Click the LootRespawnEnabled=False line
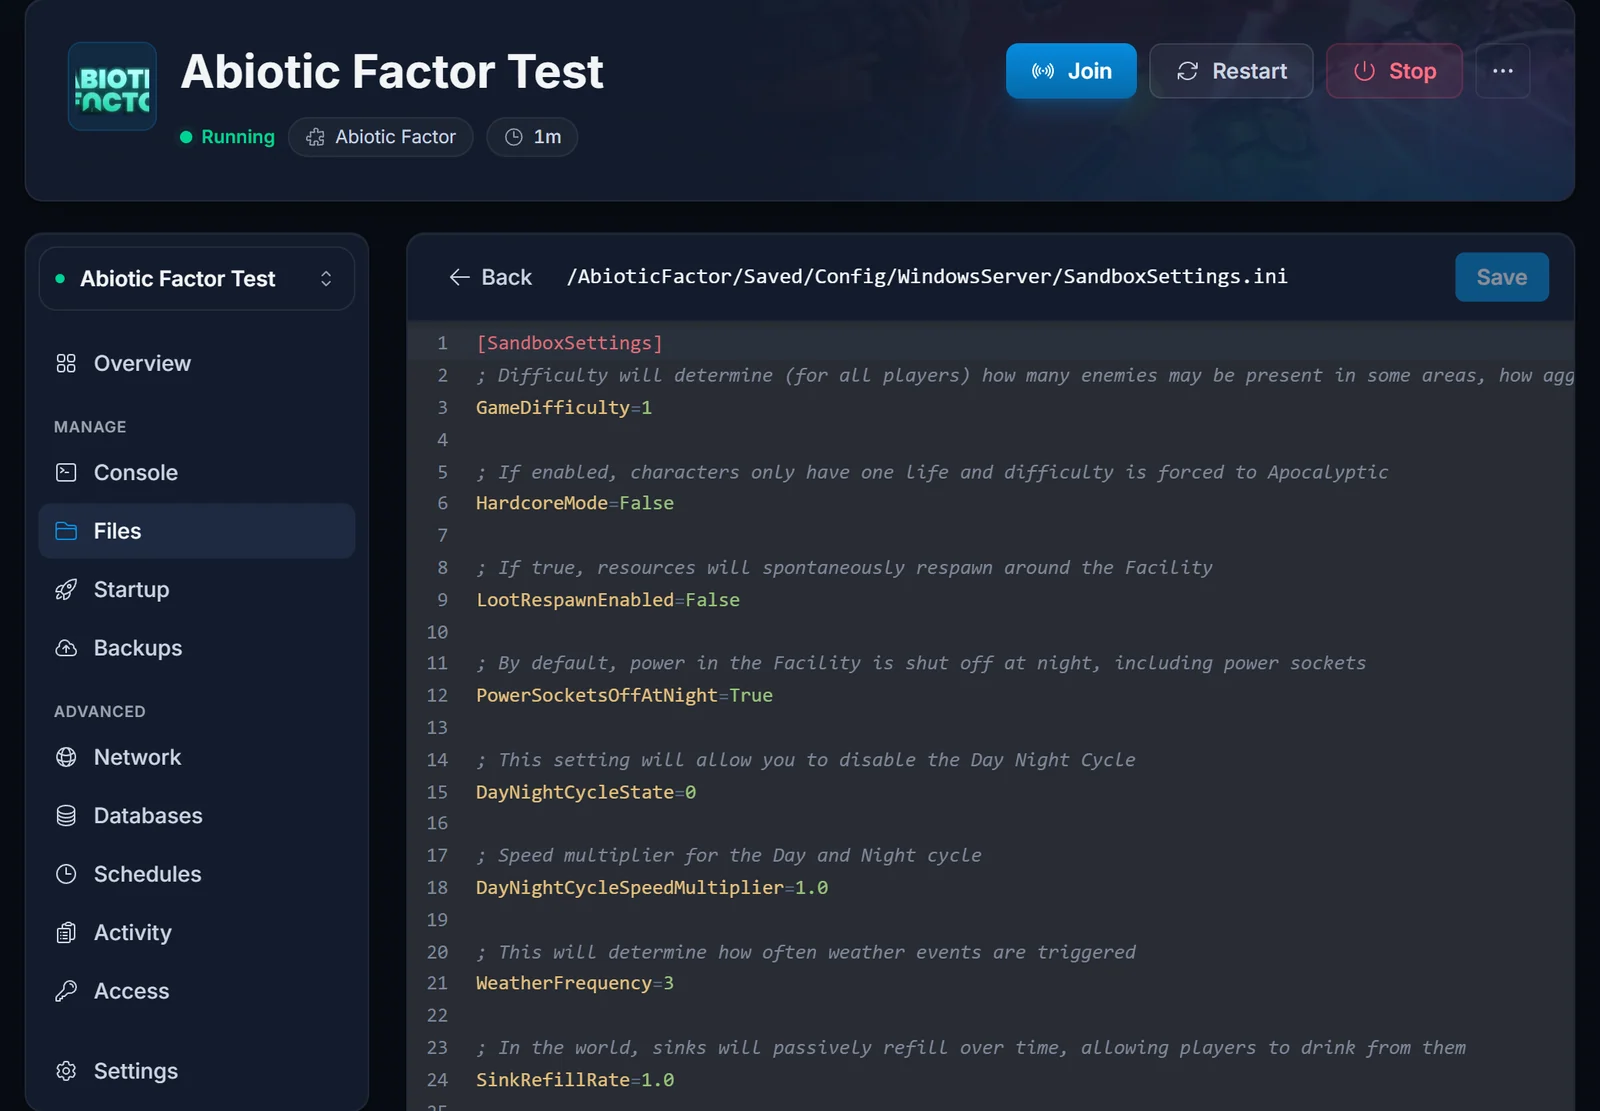 608,600
